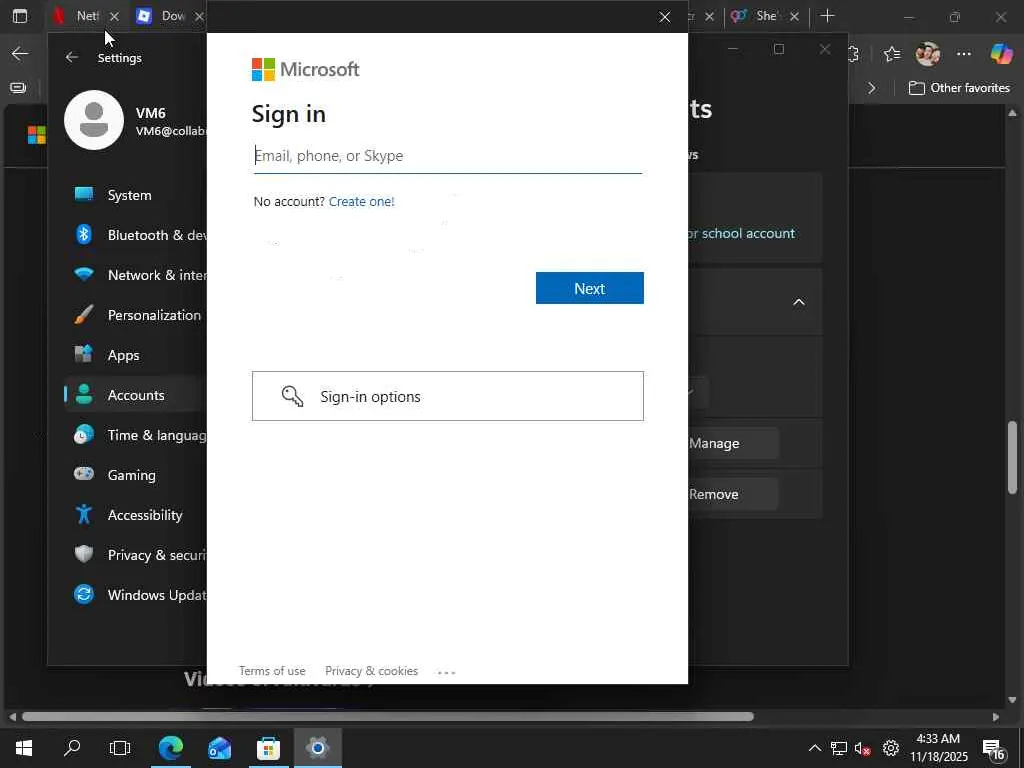Click the Manage button in Settings

tap(733, 443)
